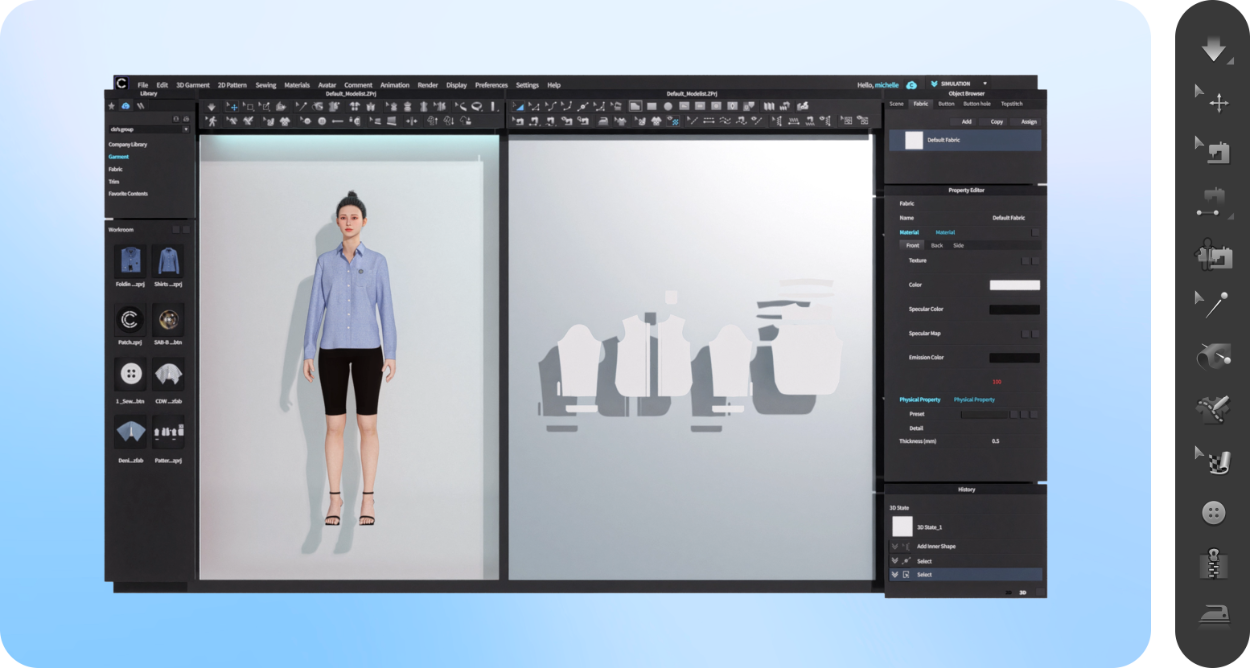Select the large Select/Move arrow-cross icon

click(x=1214, y=100)
